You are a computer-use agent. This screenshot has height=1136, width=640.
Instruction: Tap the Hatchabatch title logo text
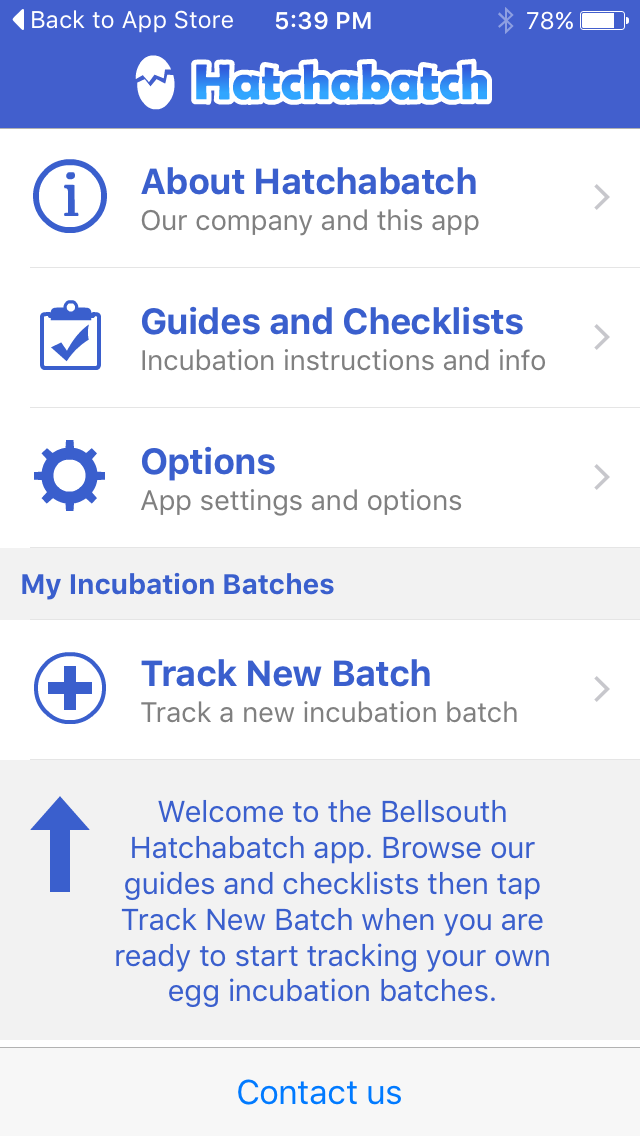pyautogui.click(x=340, y=84)
